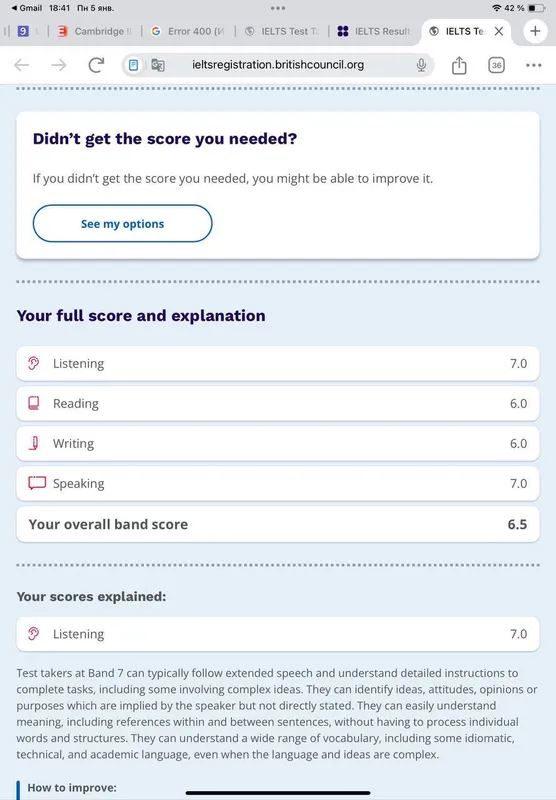The width and height of the screenshot is (556, 800).
Task: Switch to the Cambridge tab
Action: [95, 31]
